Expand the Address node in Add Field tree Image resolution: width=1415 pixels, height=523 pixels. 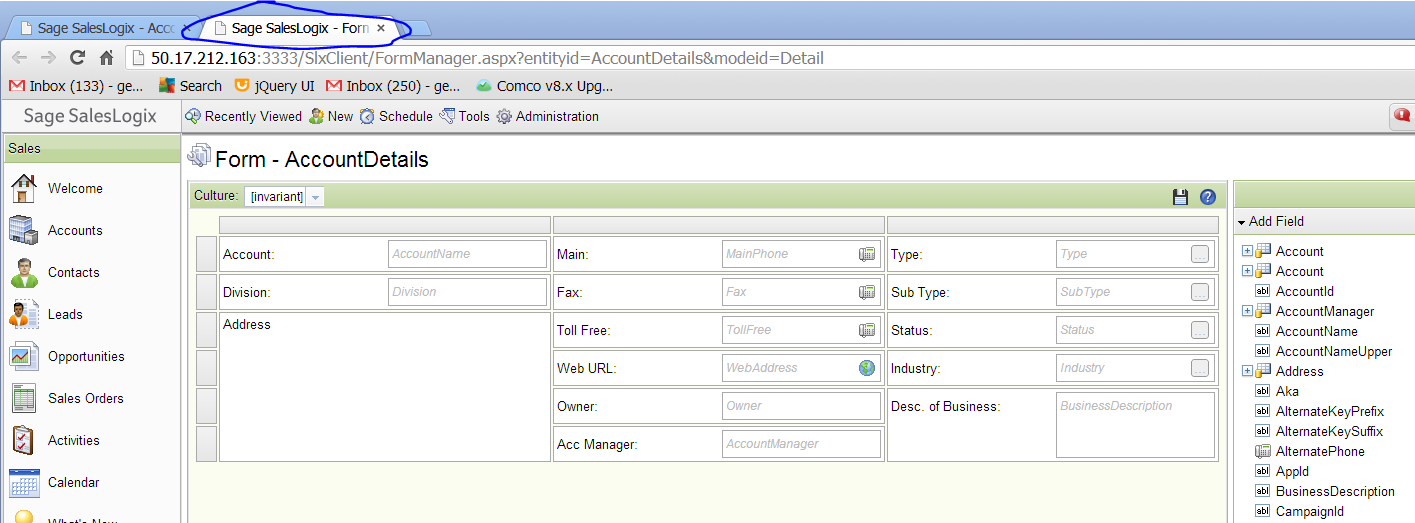click(x=1247, y=371)
